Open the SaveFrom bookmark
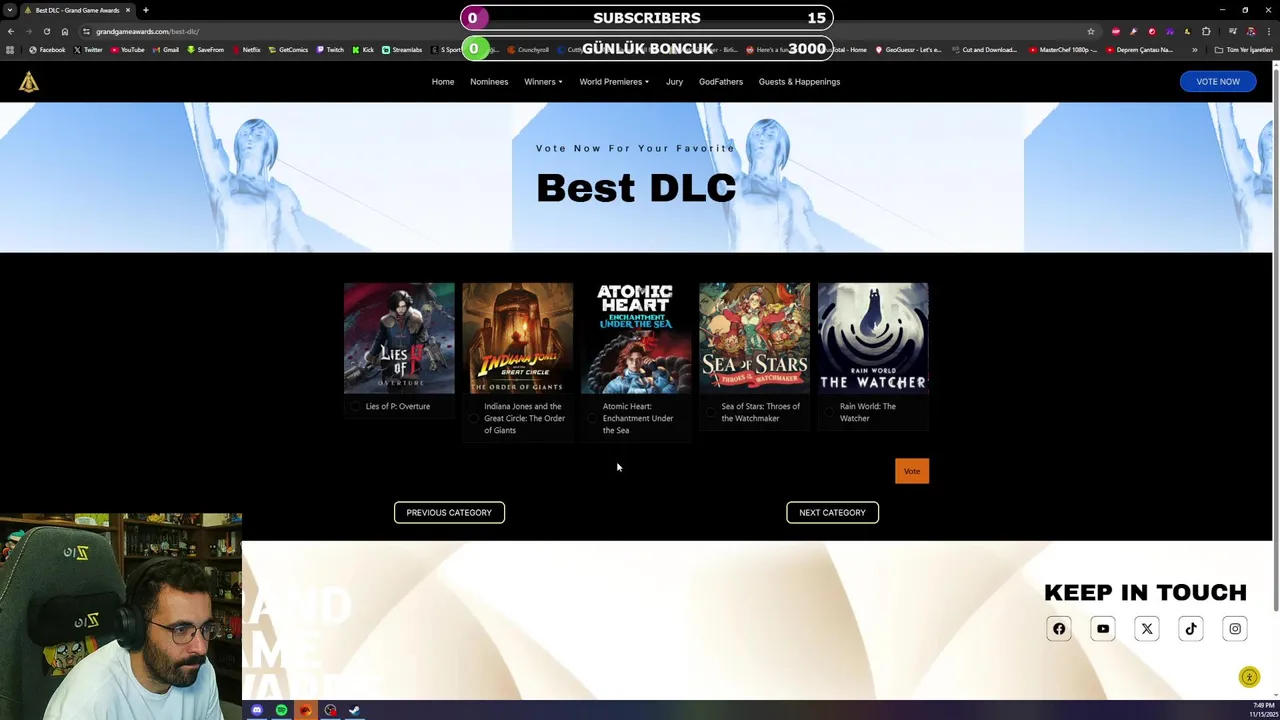Viewport: 1280px width, 720px height. tap(206, 50)
